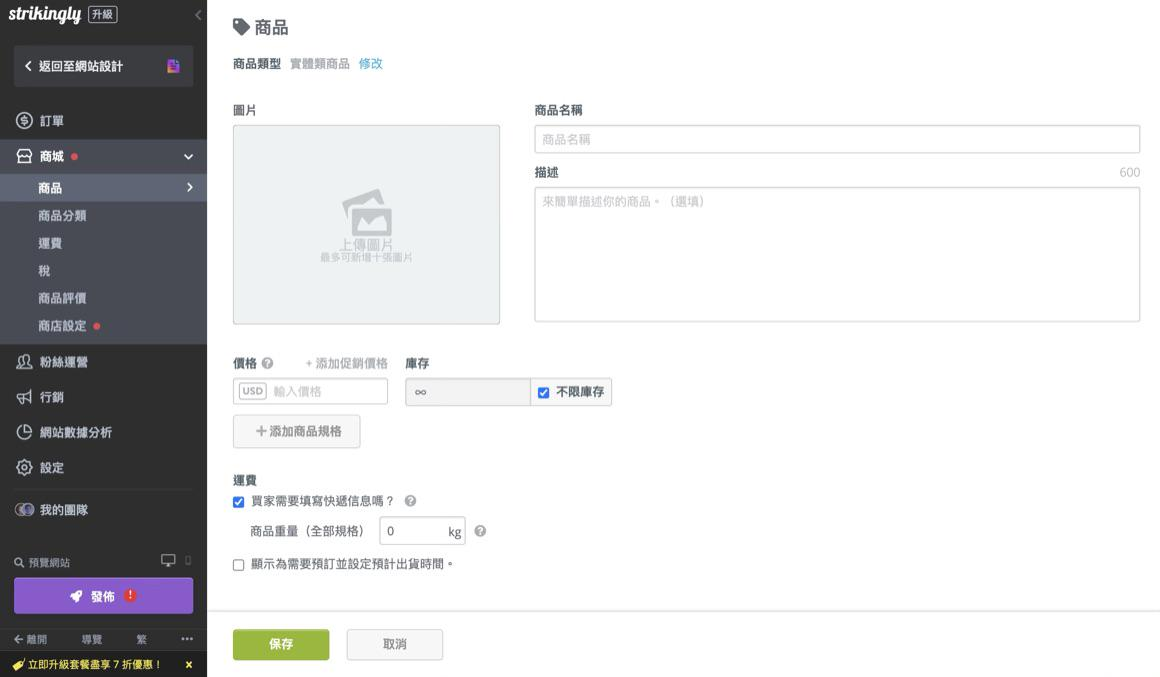
Task: Uncheck the 不限庫存 checkbox
Action: [x=544, y=393]
